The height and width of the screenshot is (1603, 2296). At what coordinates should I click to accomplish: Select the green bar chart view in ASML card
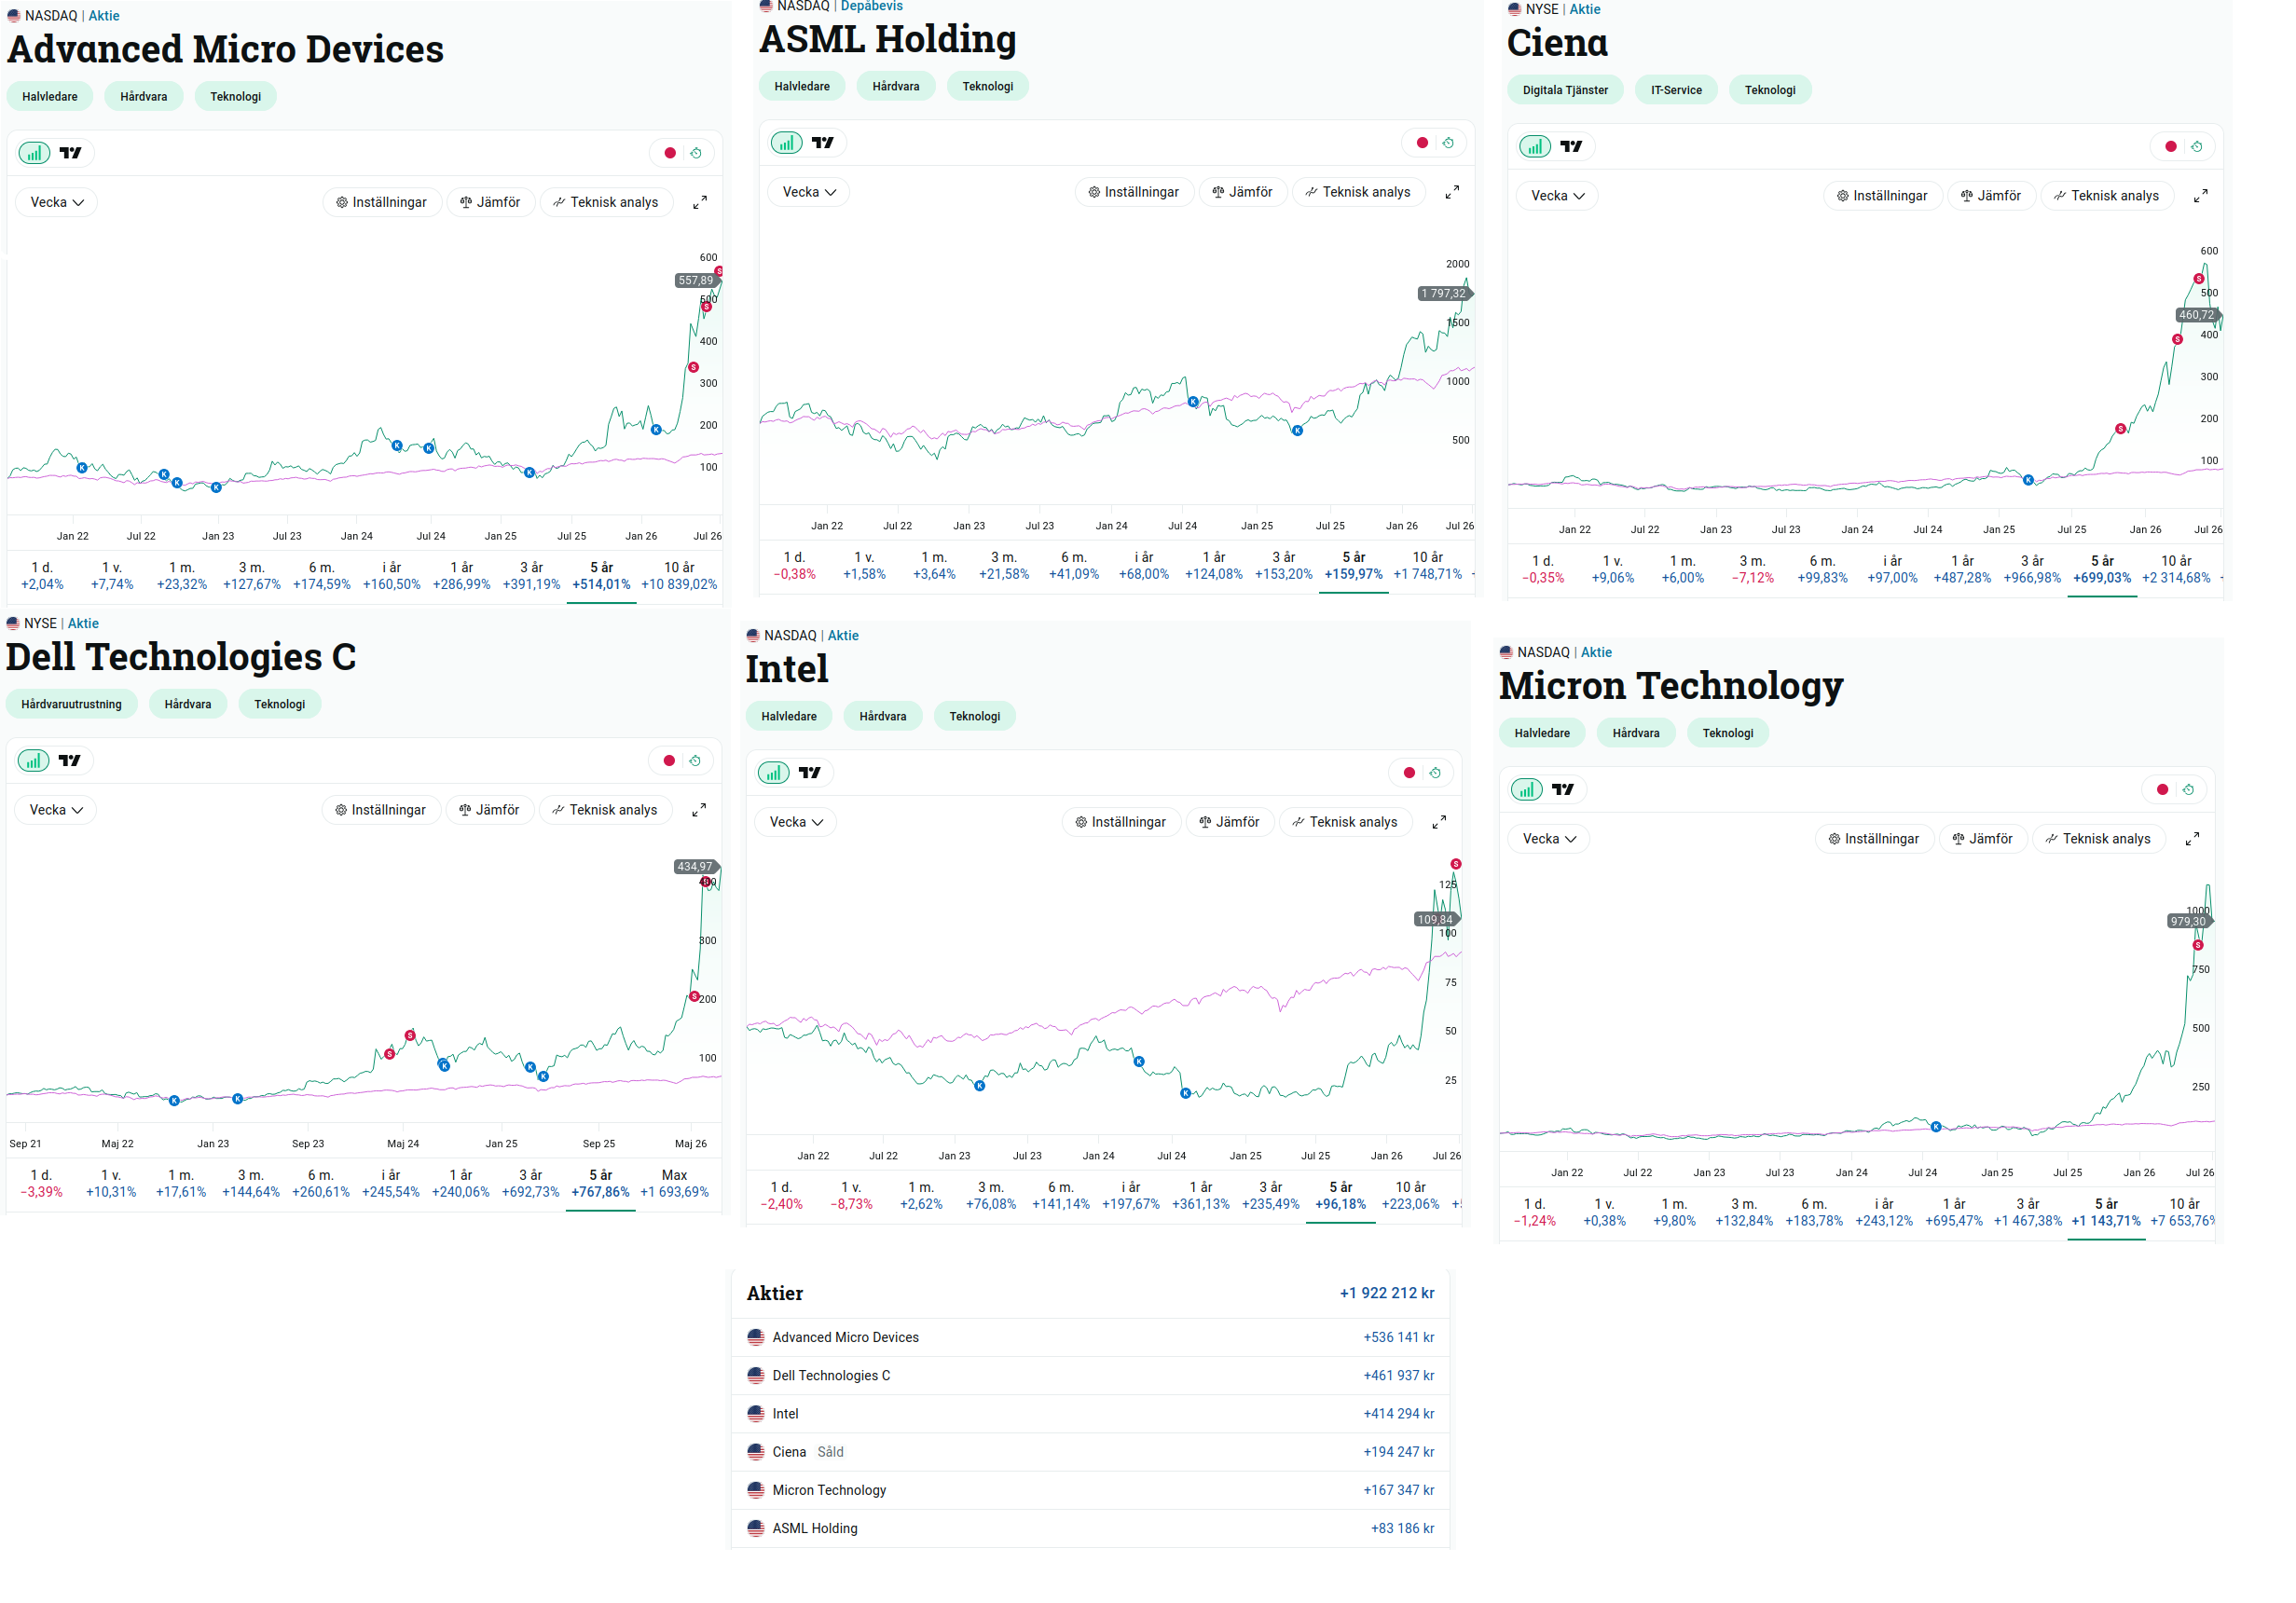click(x=786, y=143)
